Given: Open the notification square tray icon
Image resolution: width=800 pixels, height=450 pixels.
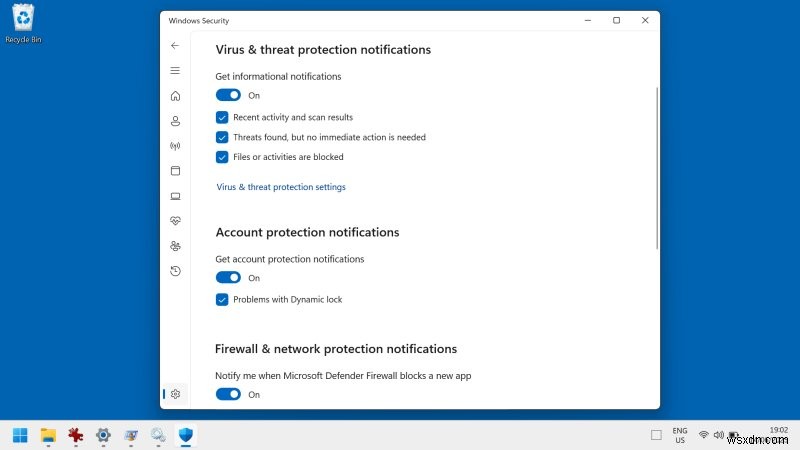Looking at the screenshot, I should pos(656,435).
